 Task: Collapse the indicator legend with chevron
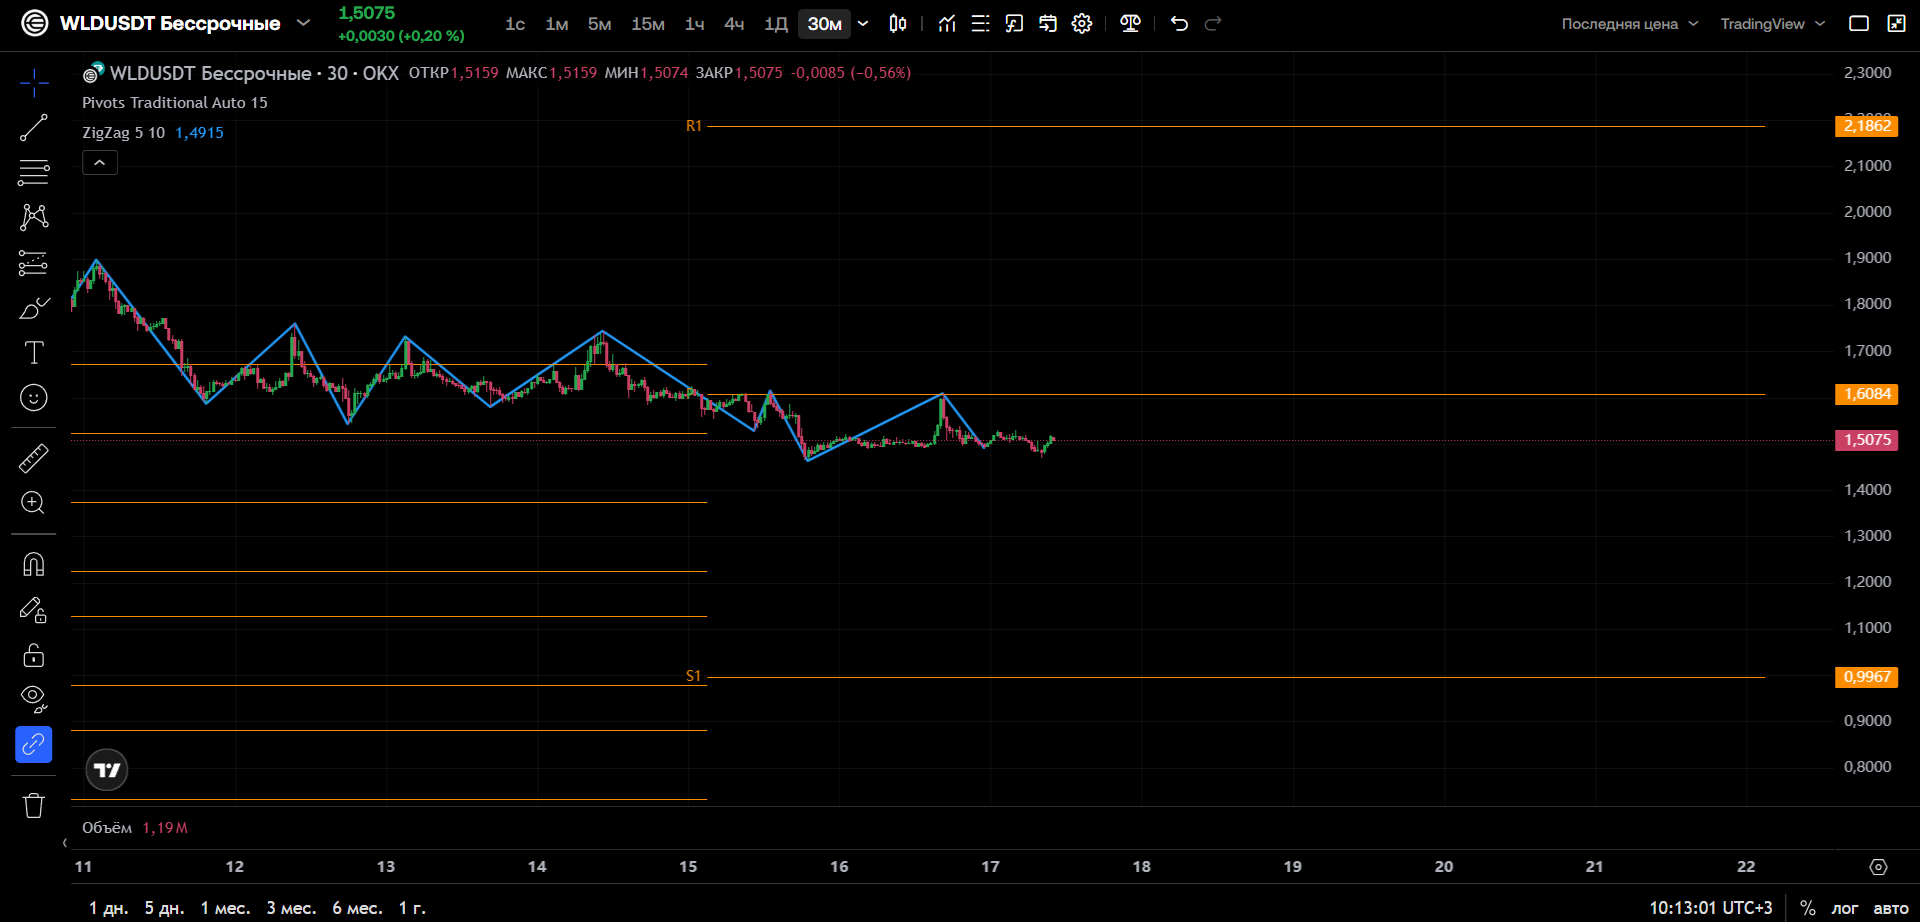(x=100, y=163)
